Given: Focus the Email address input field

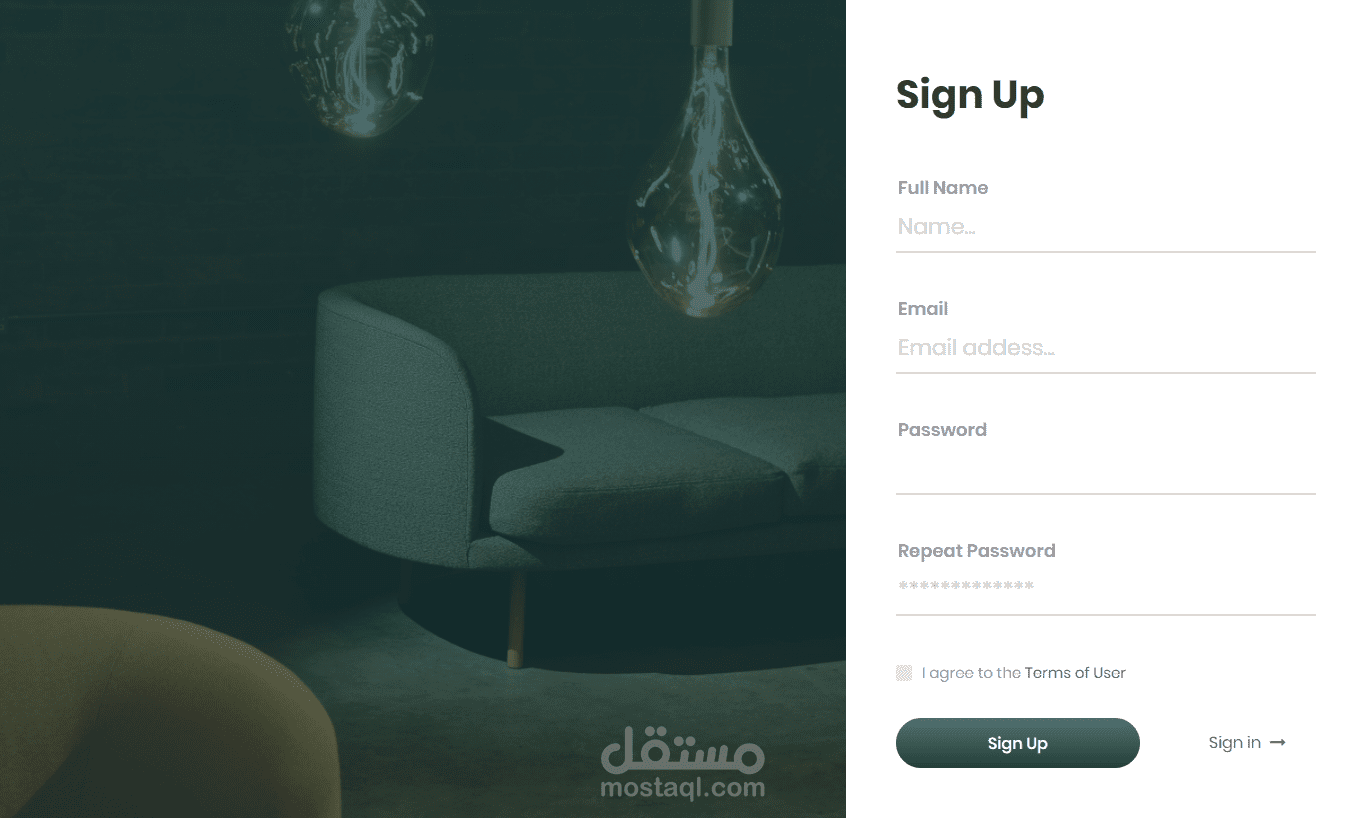Looking at the screenshot, I should [1105, 348].
